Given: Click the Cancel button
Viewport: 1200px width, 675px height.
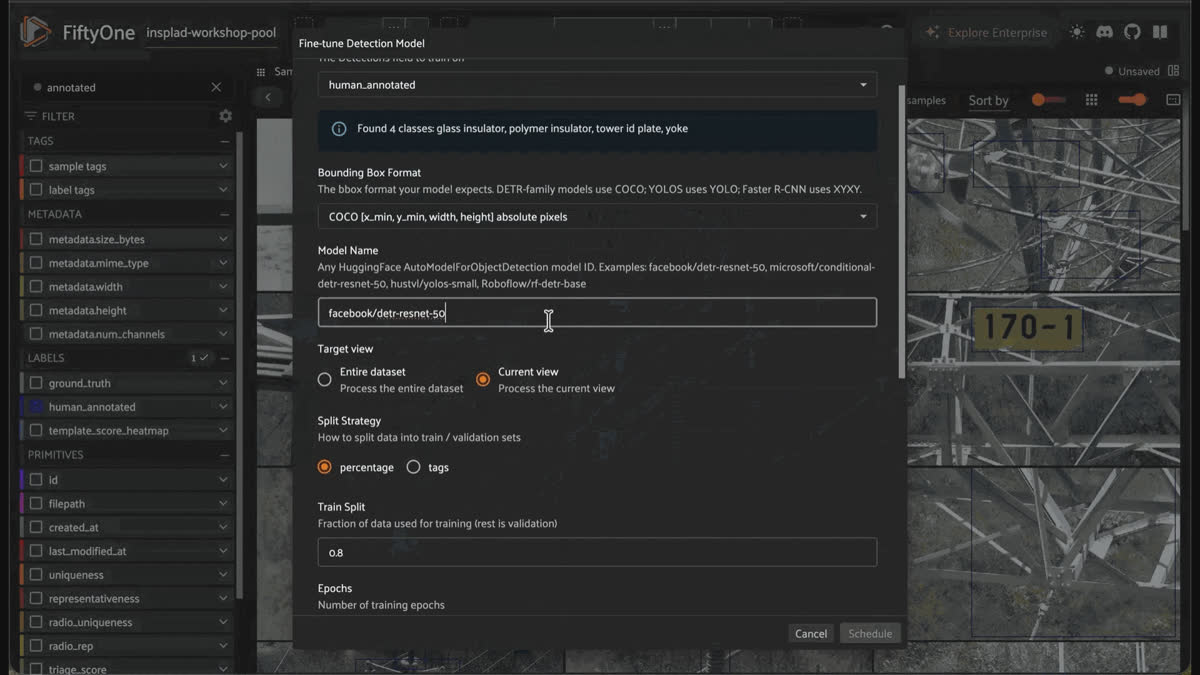Looking at the screenshot, I should click(811, 633).
